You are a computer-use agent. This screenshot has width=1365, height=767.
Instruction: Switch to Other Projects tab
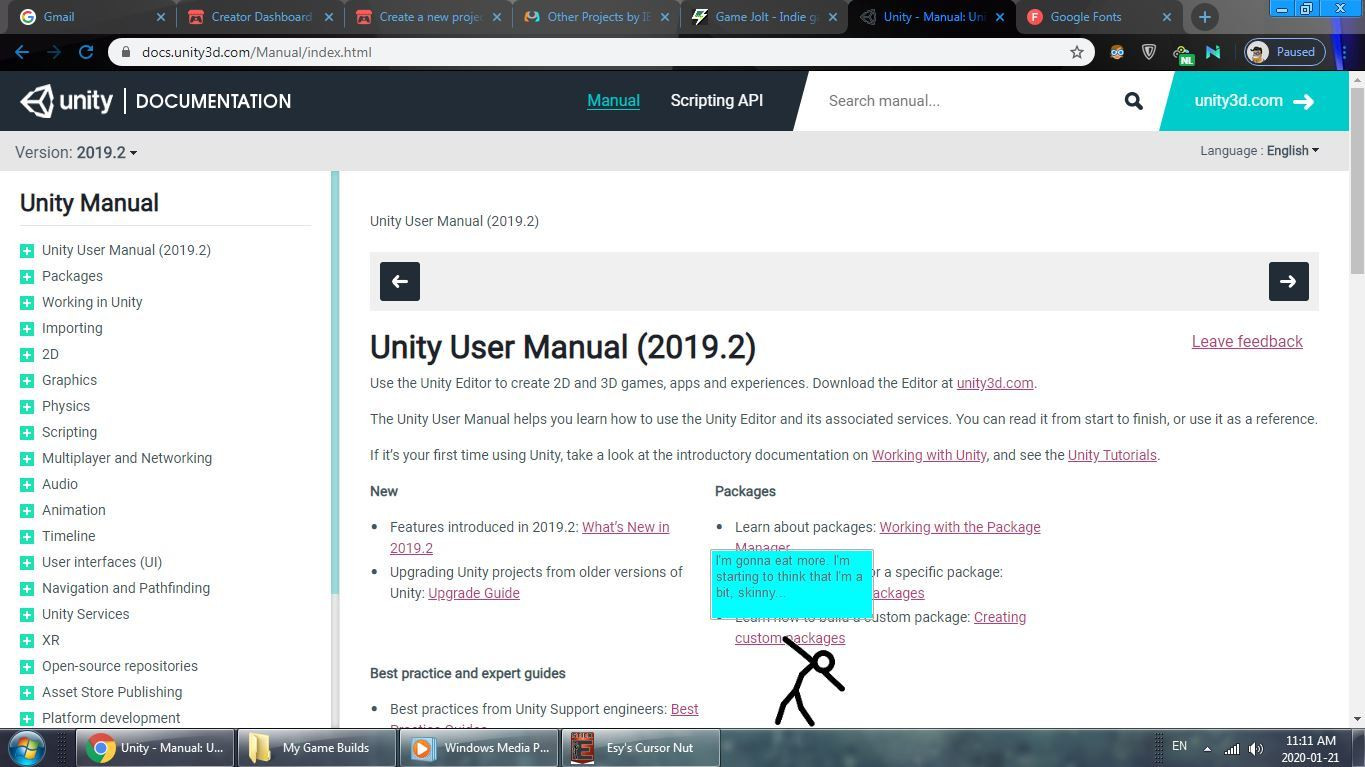coord(596,17)
